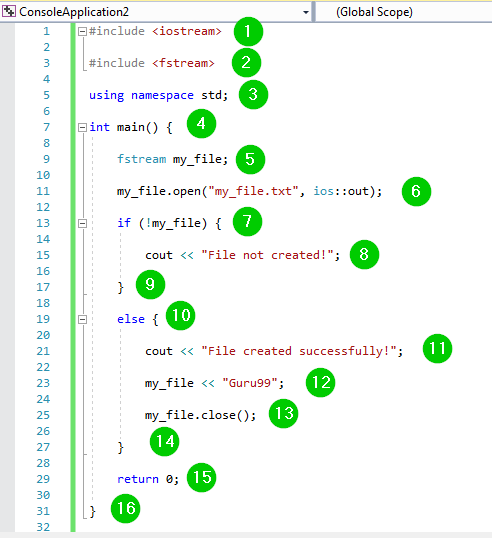Click the "Guru99" string on line 23
The width and height of the screenshot is (492, 538).
(x=250, y=383)
